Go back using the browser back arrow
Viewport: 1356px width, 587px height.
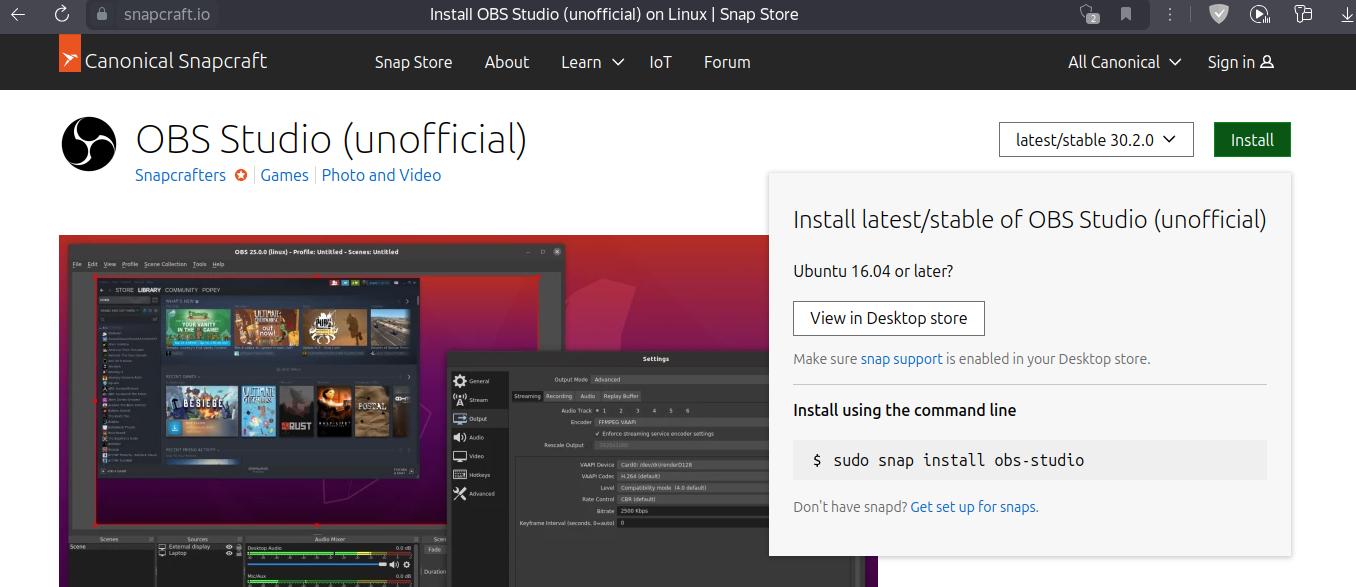click(20, 14)
